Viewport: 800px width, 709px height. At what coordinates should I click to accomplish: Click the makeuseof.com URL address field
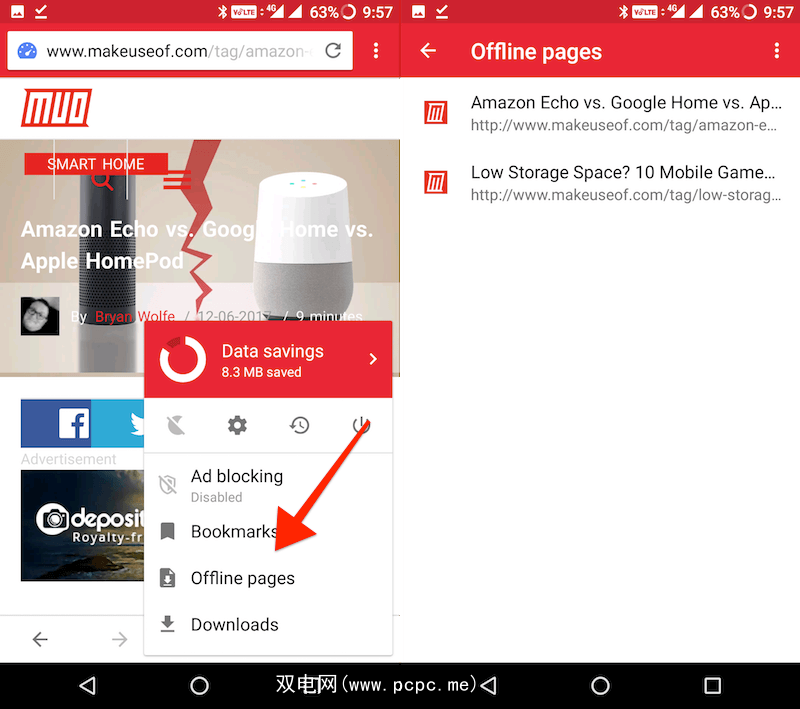180,50
